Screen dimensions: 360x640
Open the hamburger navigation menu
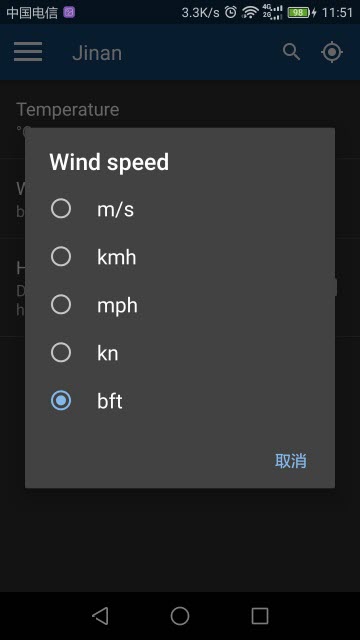click(28, 52)
